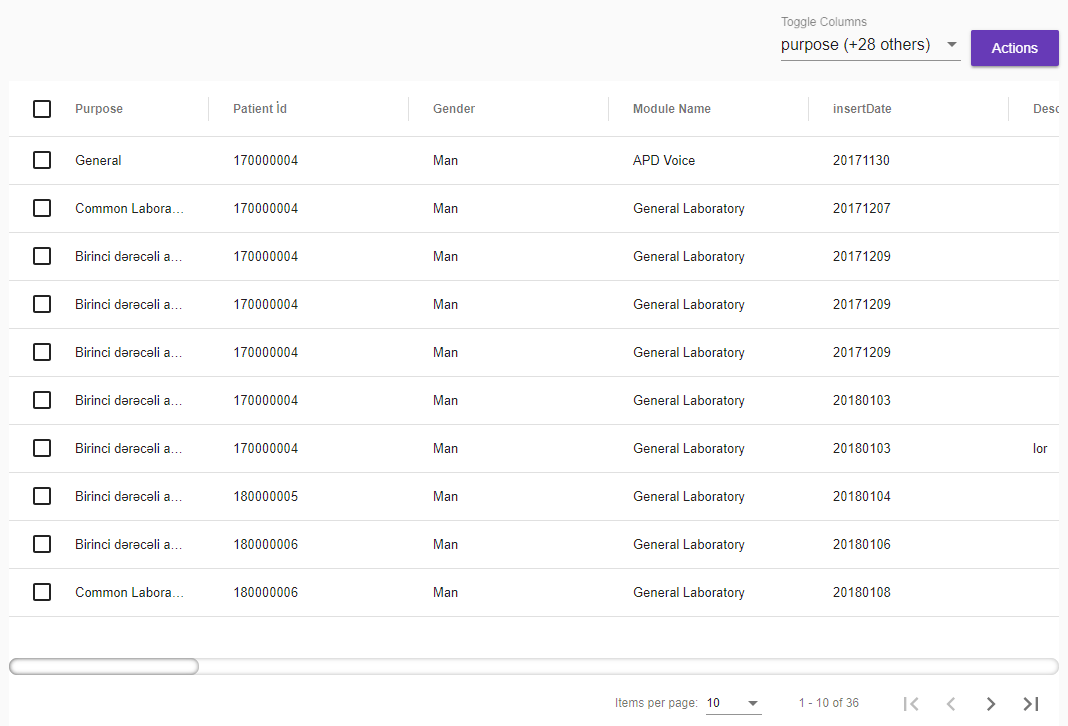The height and width of the screenshot is (726, 1068).
Task: Click 'Common Labora…' in the 20171207 row
Action: tap(129, 208)
